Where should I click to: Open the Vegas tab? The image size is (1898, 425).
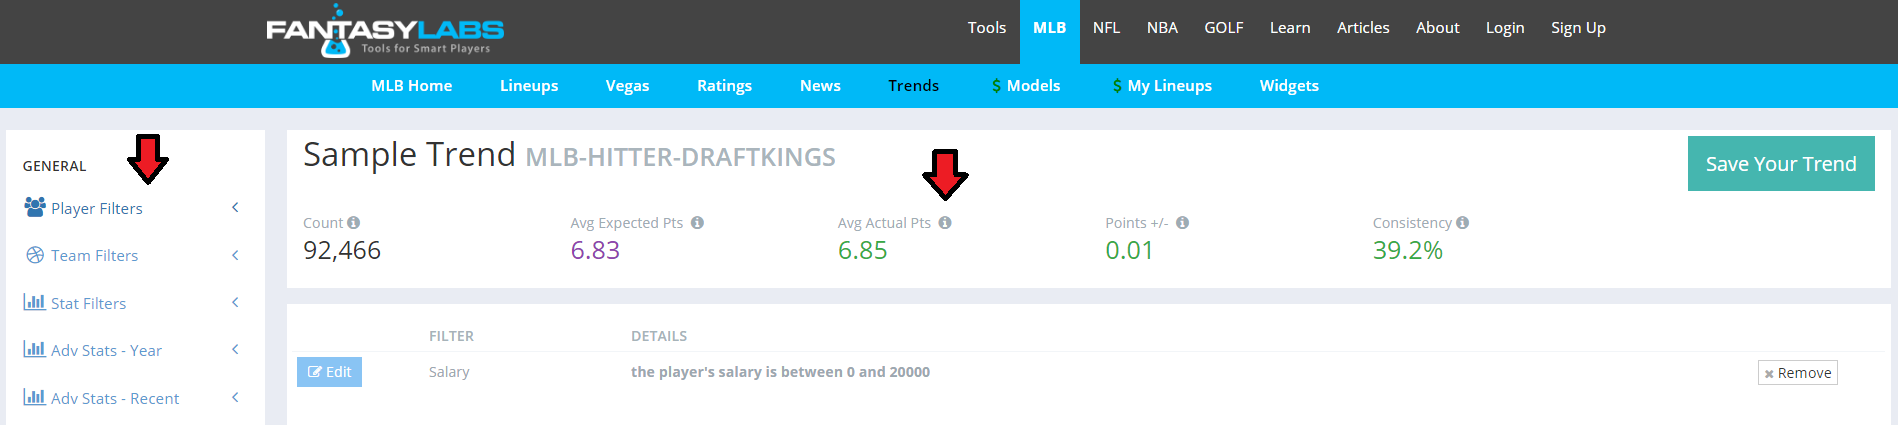[x=627, y=86]
